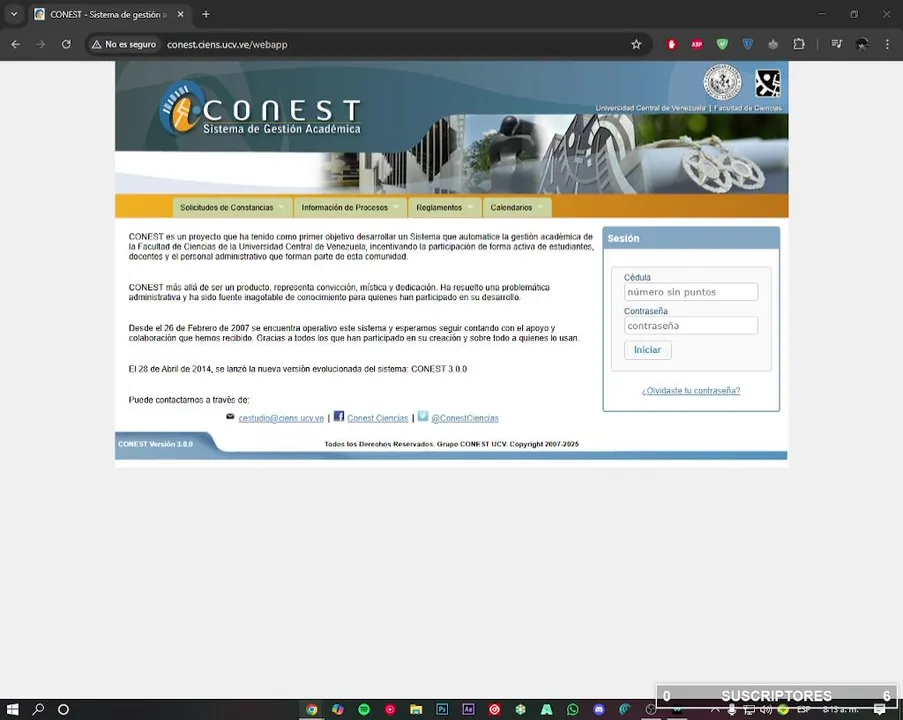Click the CONEST logo in the header
The image size is (903, 720).
(x=260, y=109)
